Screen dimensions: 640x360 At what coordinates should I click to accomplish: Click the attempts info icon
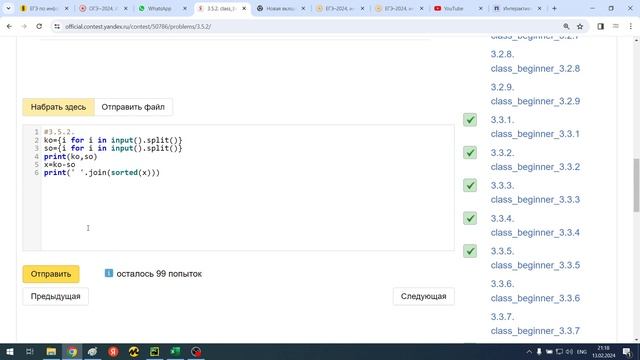(109, 273)
